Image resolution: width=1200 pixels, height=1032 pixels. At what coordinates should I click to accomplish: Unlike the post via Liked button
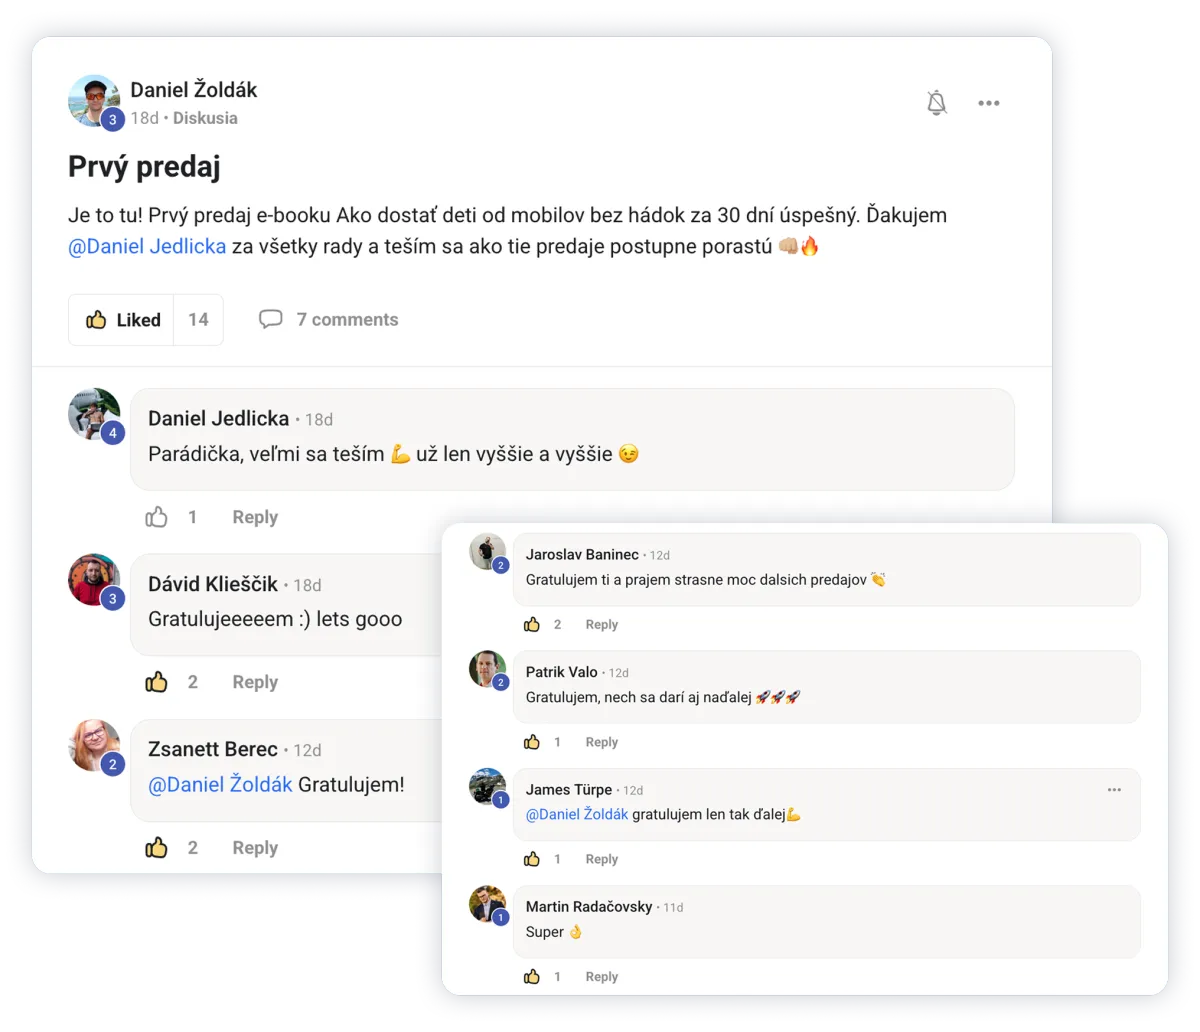[122, 320]
